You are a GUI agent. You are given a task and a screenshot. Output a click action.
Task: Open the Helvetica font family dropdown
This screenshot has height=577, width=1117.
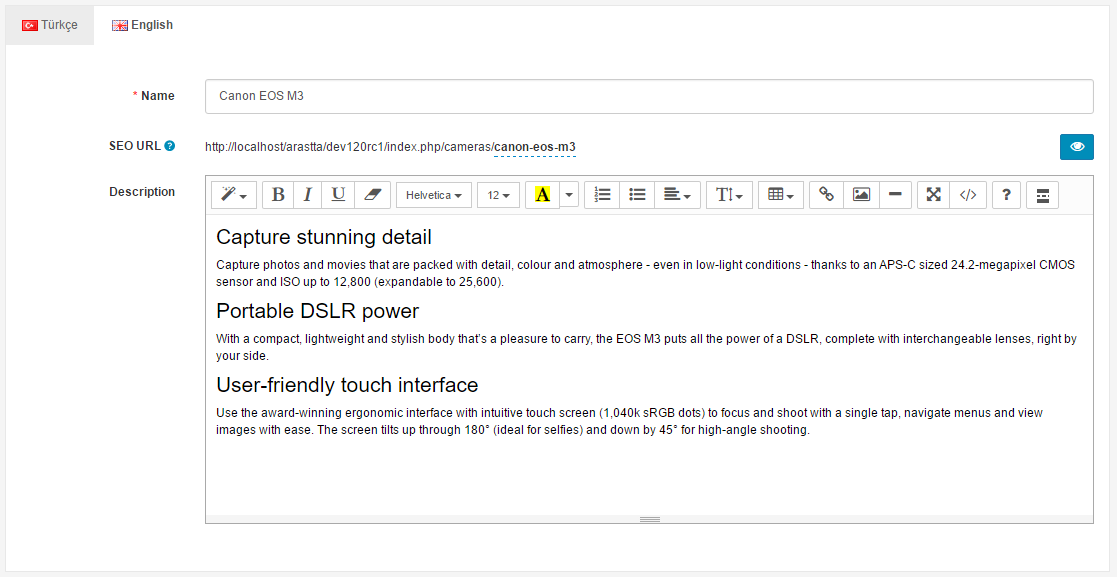tap(434, 195)
